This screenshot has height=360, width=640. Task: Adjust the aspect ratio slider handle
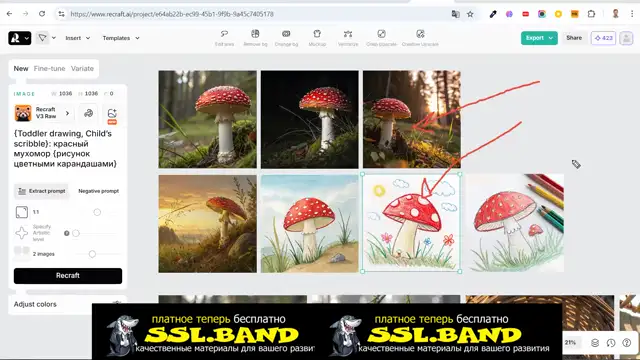[x=97, y=212]
